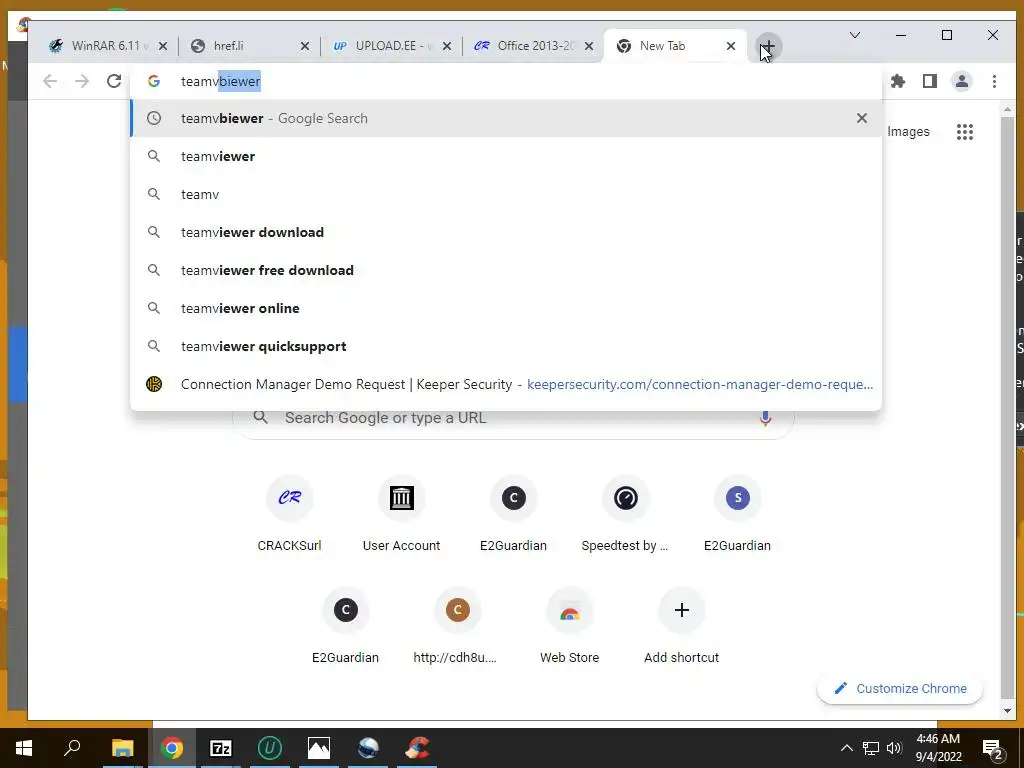This screenshot has height=768, width=1024.
Task: Open the tab search dropdown chevron
Action: [x=854, y=35]
